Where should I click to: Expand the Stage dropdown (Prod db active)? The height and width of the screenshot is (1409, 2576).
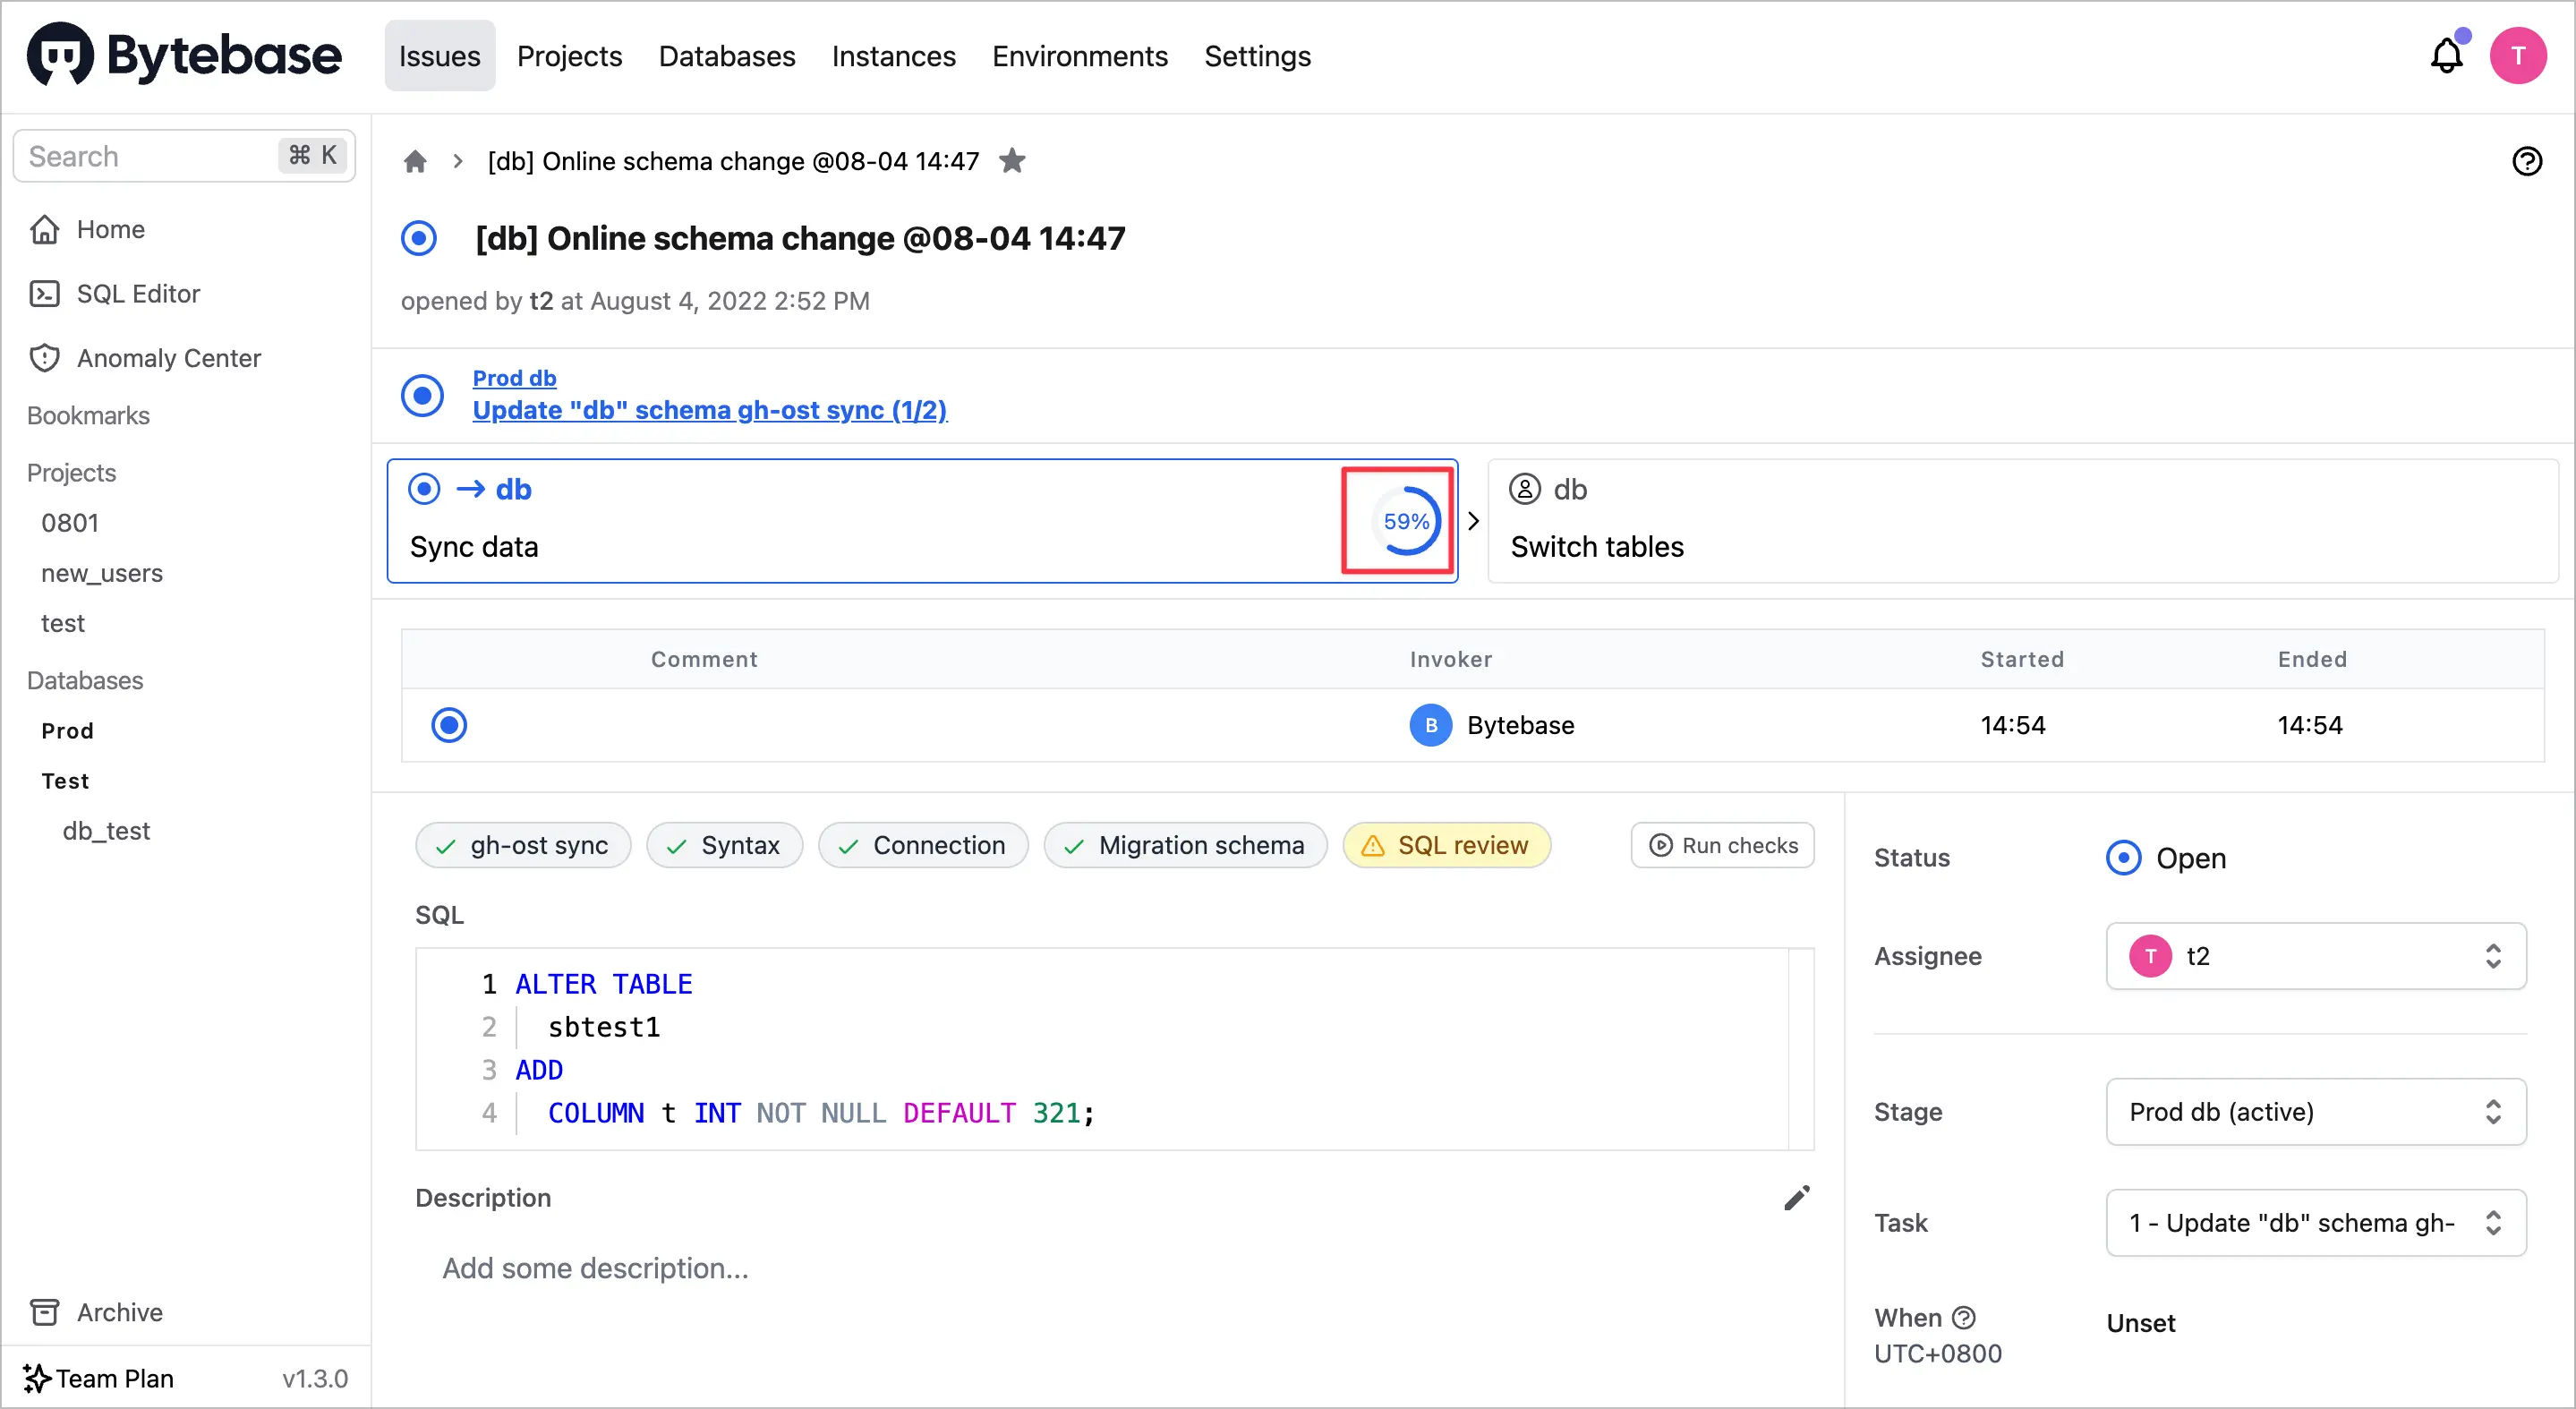tap(2315, 1112)
